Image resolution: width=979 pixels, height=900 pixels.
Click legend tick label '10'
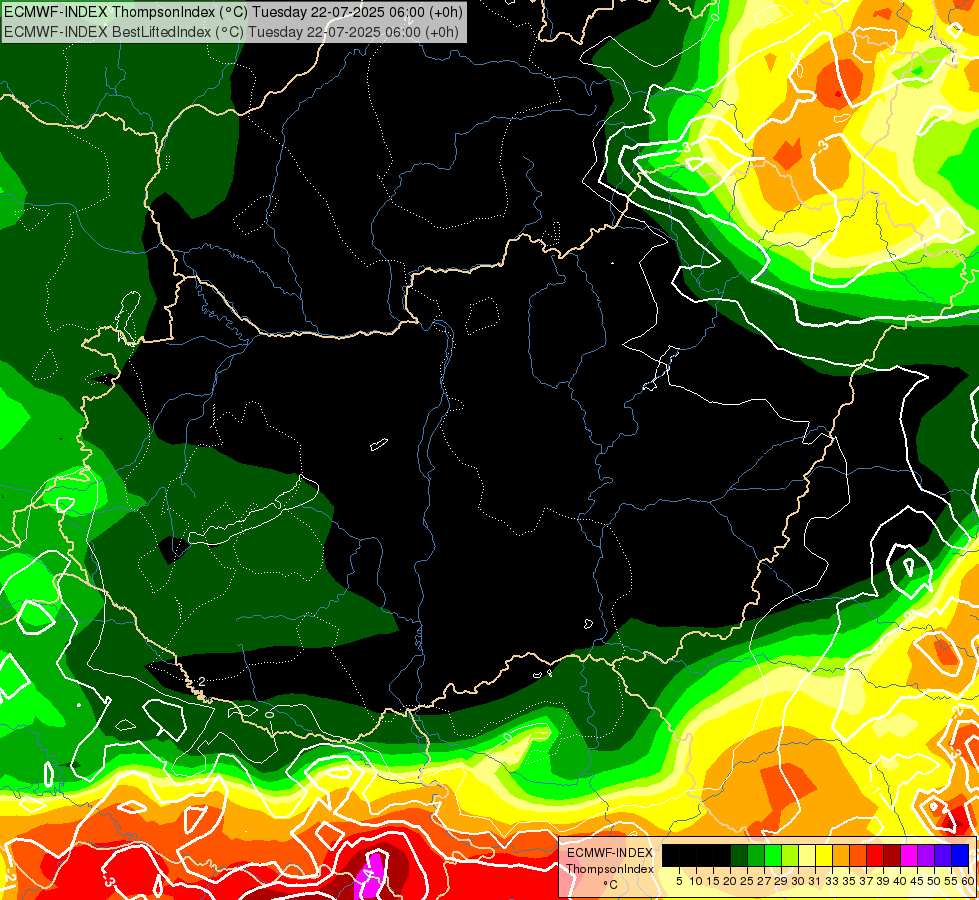(696, 881)
